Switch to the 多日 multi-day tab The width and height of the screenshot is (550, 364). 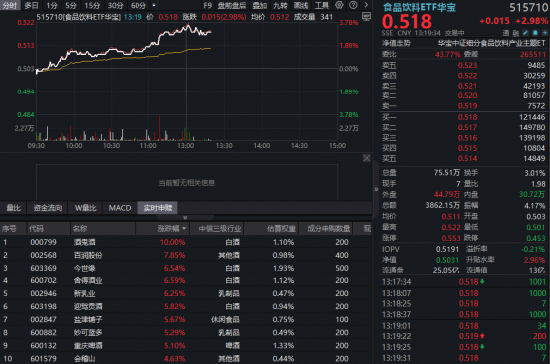tap(31, 5)
